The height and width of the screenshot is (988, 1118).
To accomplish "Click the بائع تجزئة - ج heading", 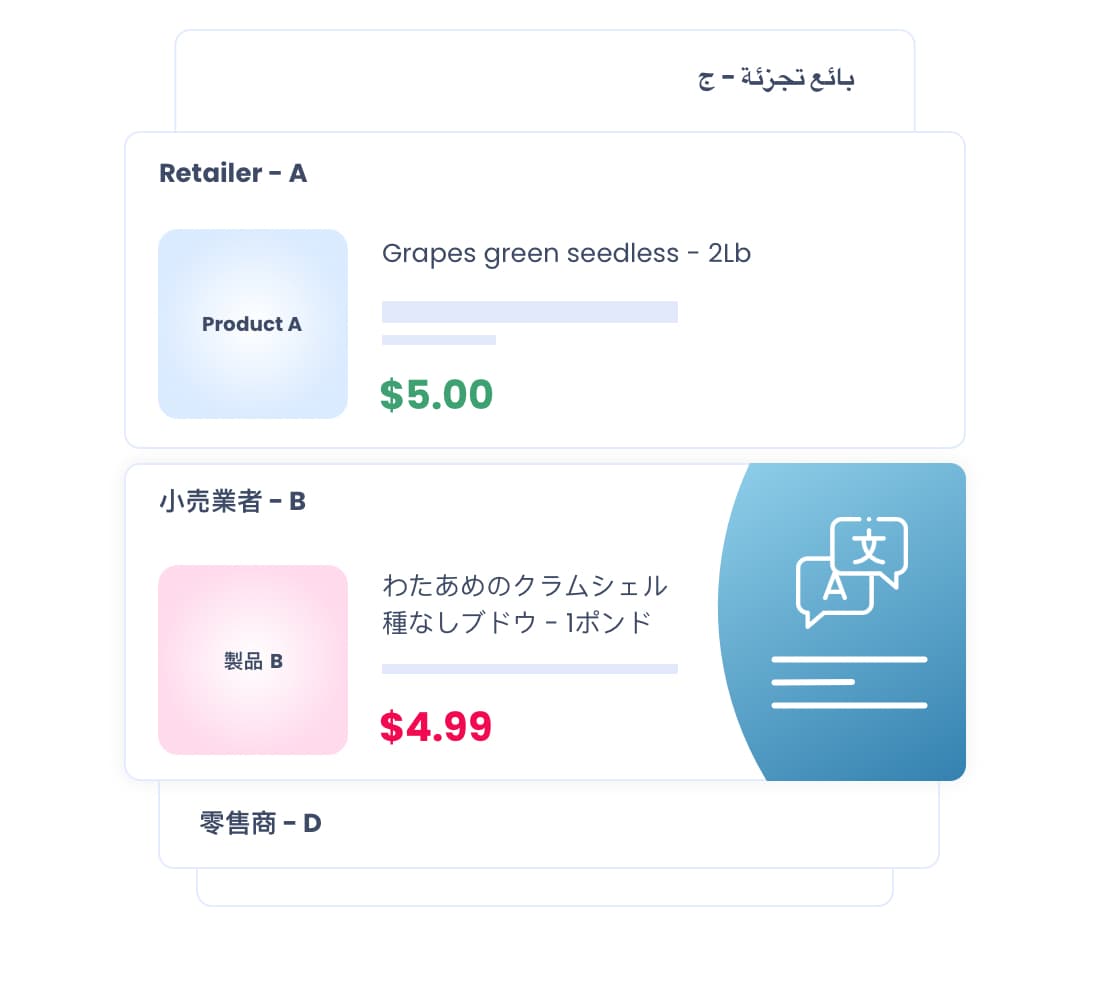I will pos(776,80).
